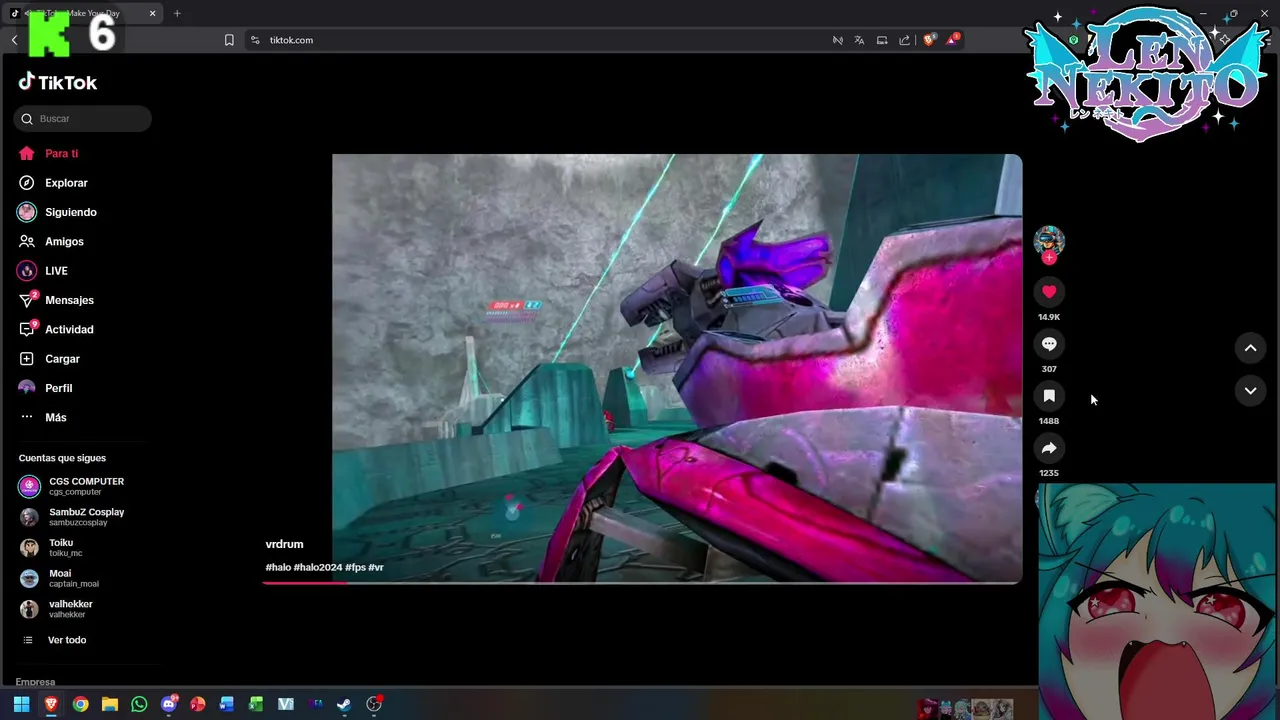
Task: Open Discord from taskbar
Action: (169, 704)
